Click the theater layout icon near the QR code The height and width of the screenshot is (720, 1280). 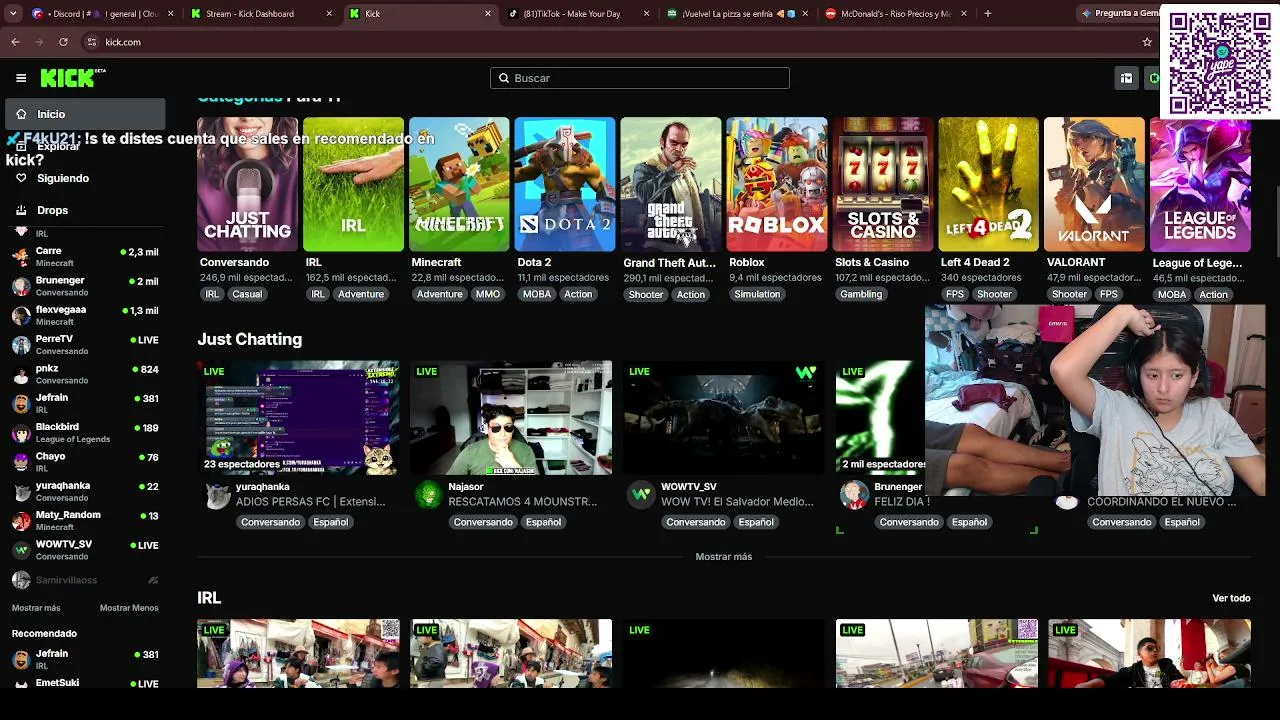(1126, 78)
